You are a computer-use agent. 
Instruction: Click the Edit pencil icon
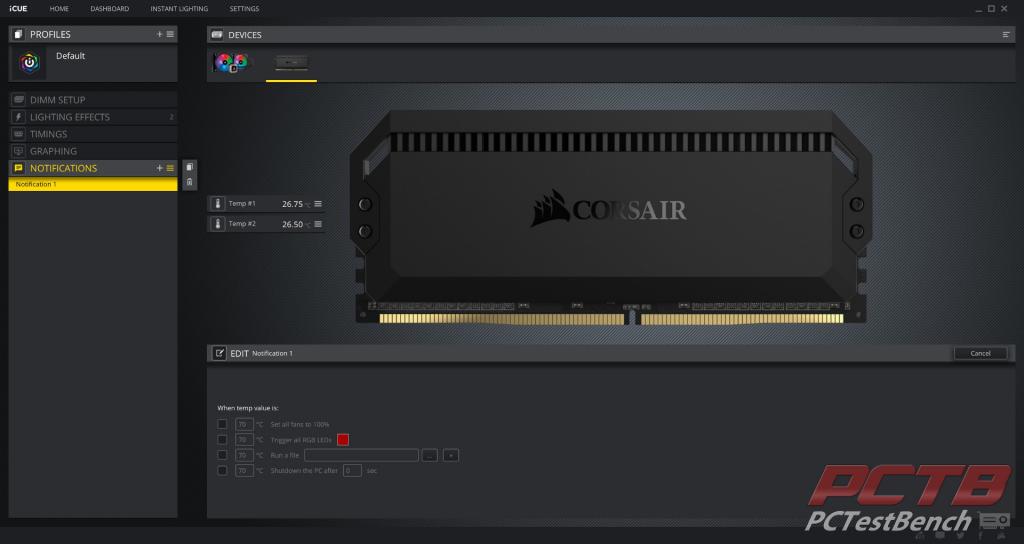[219, 353]
